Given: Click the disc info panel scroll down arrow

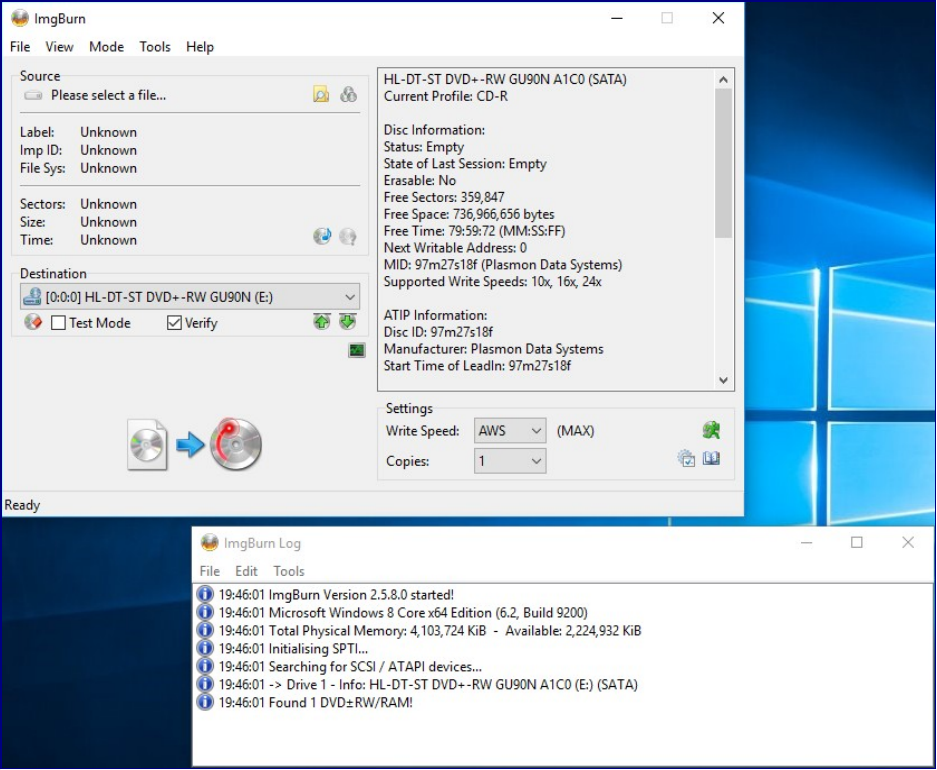Looking at the screenshot, I should 724,380.
